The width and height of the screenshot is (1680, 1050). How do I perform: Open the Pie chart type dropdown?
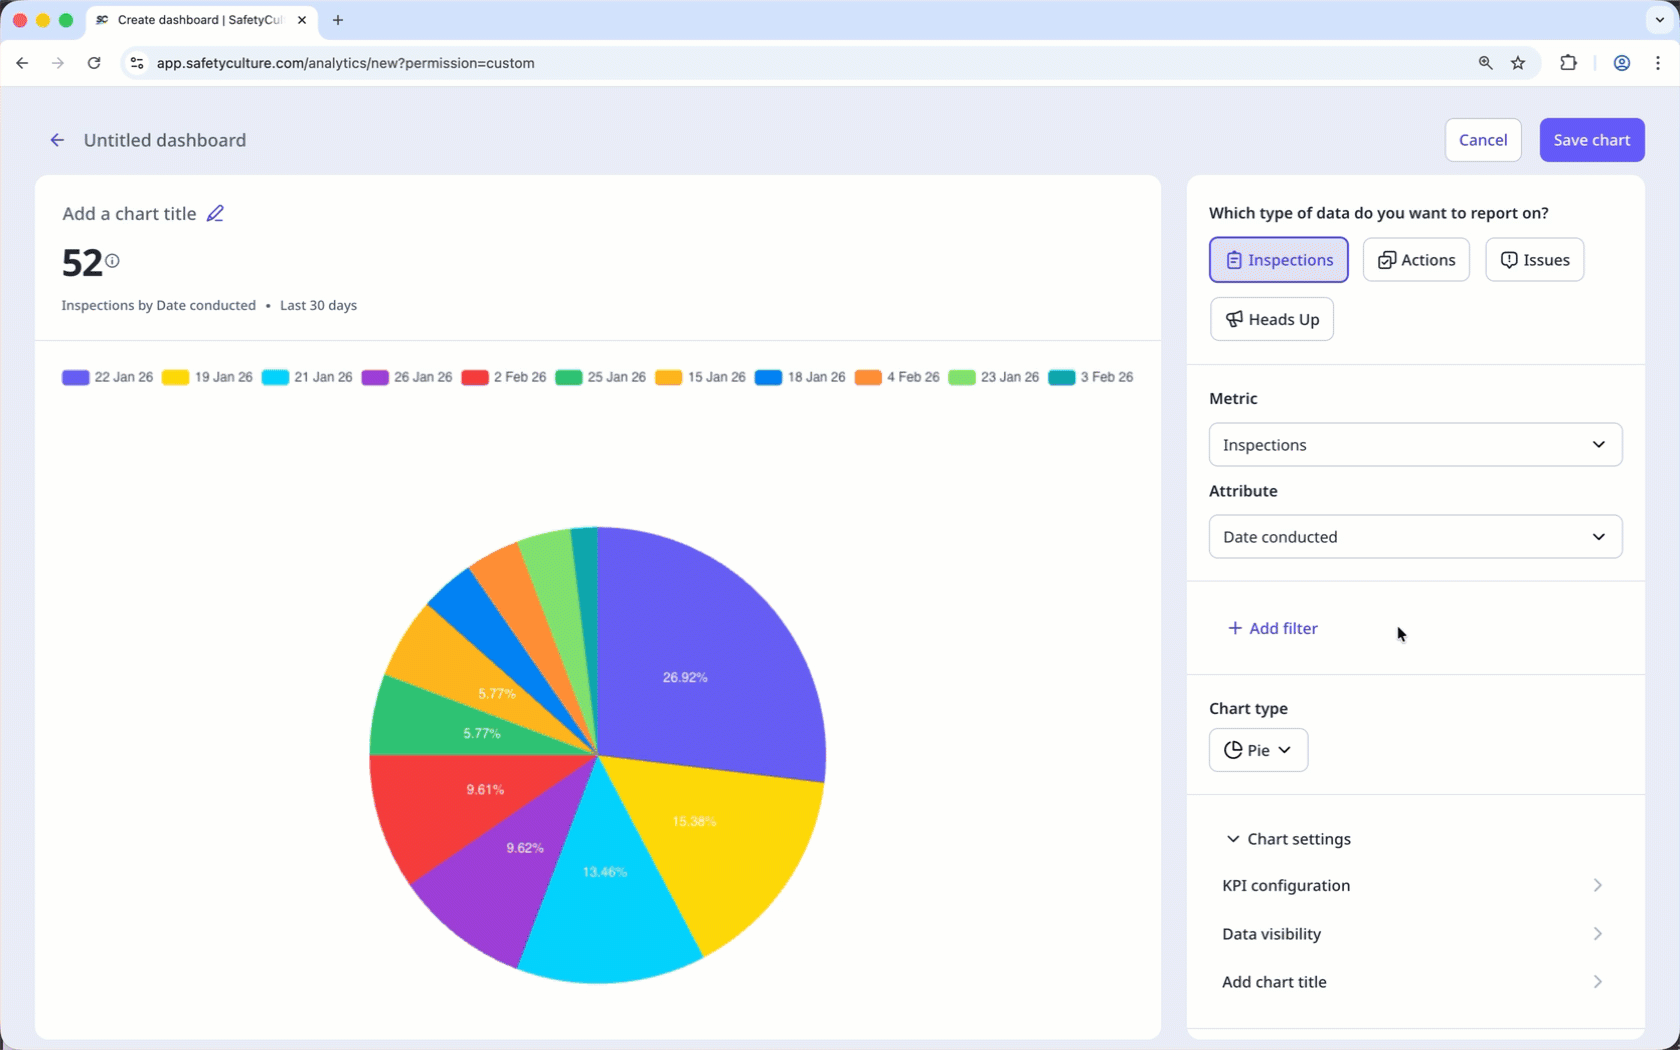point(1258,750)
